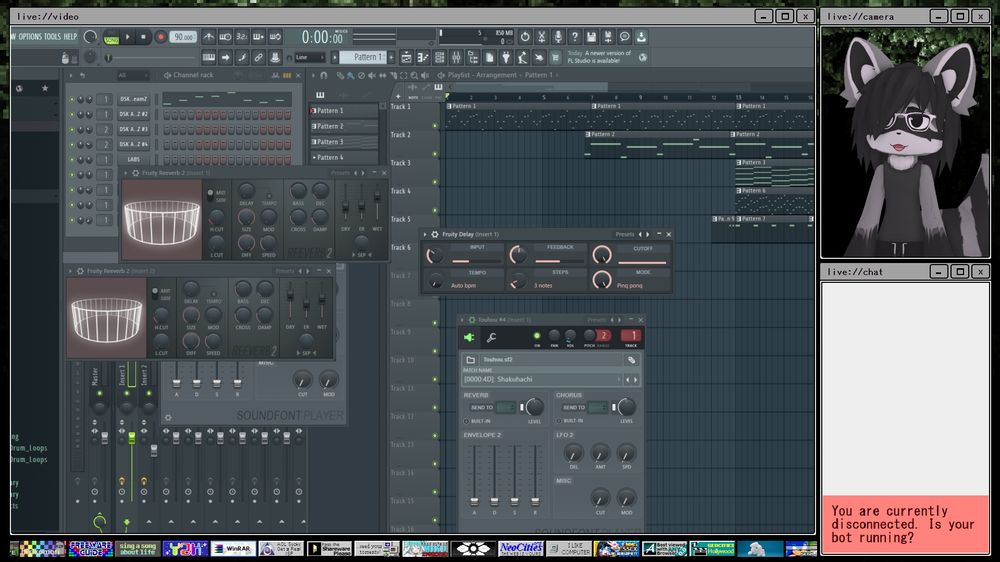Click the scissors cut icon in the top toolbar

pos(541,37)
